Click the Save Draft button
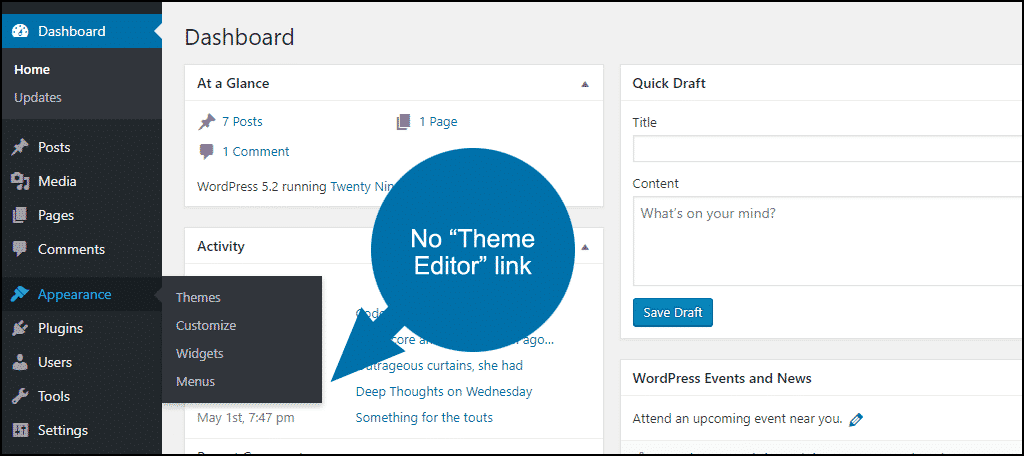Image resolution: width=1024 pixels, height=456 pixels. 673,313
